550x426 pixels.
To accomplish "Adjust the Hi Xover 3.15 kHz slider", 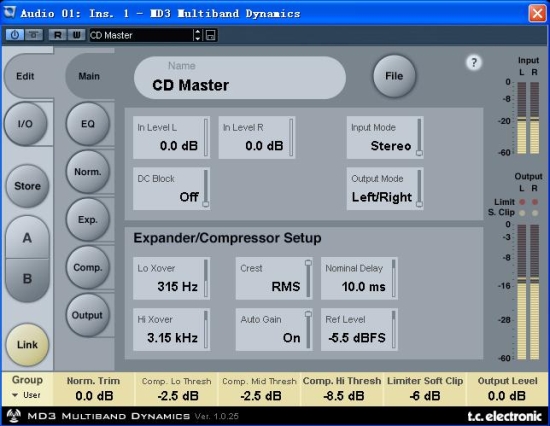I will click(x=206, y=330).
